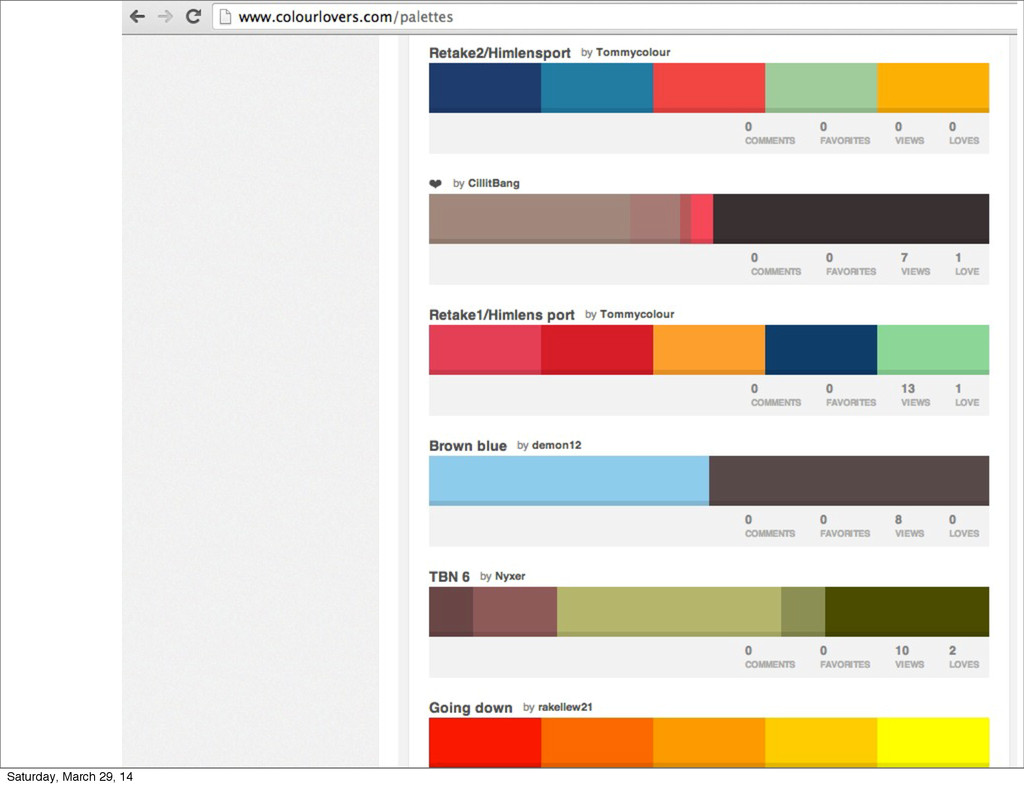1024x788 pixels.
Task: Select light green swatch in Retake2/Himlensport
Action: pos(821,88)
